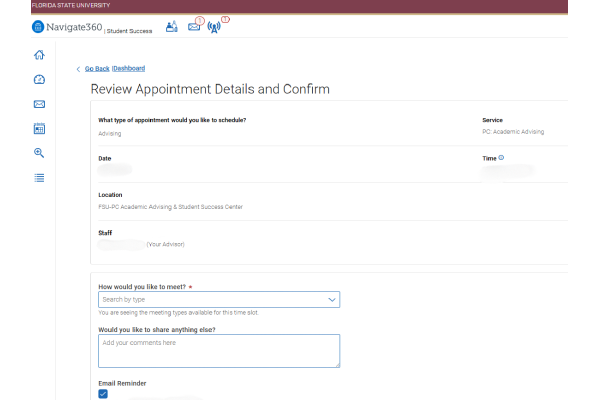Click the Time info help icon

501,157
